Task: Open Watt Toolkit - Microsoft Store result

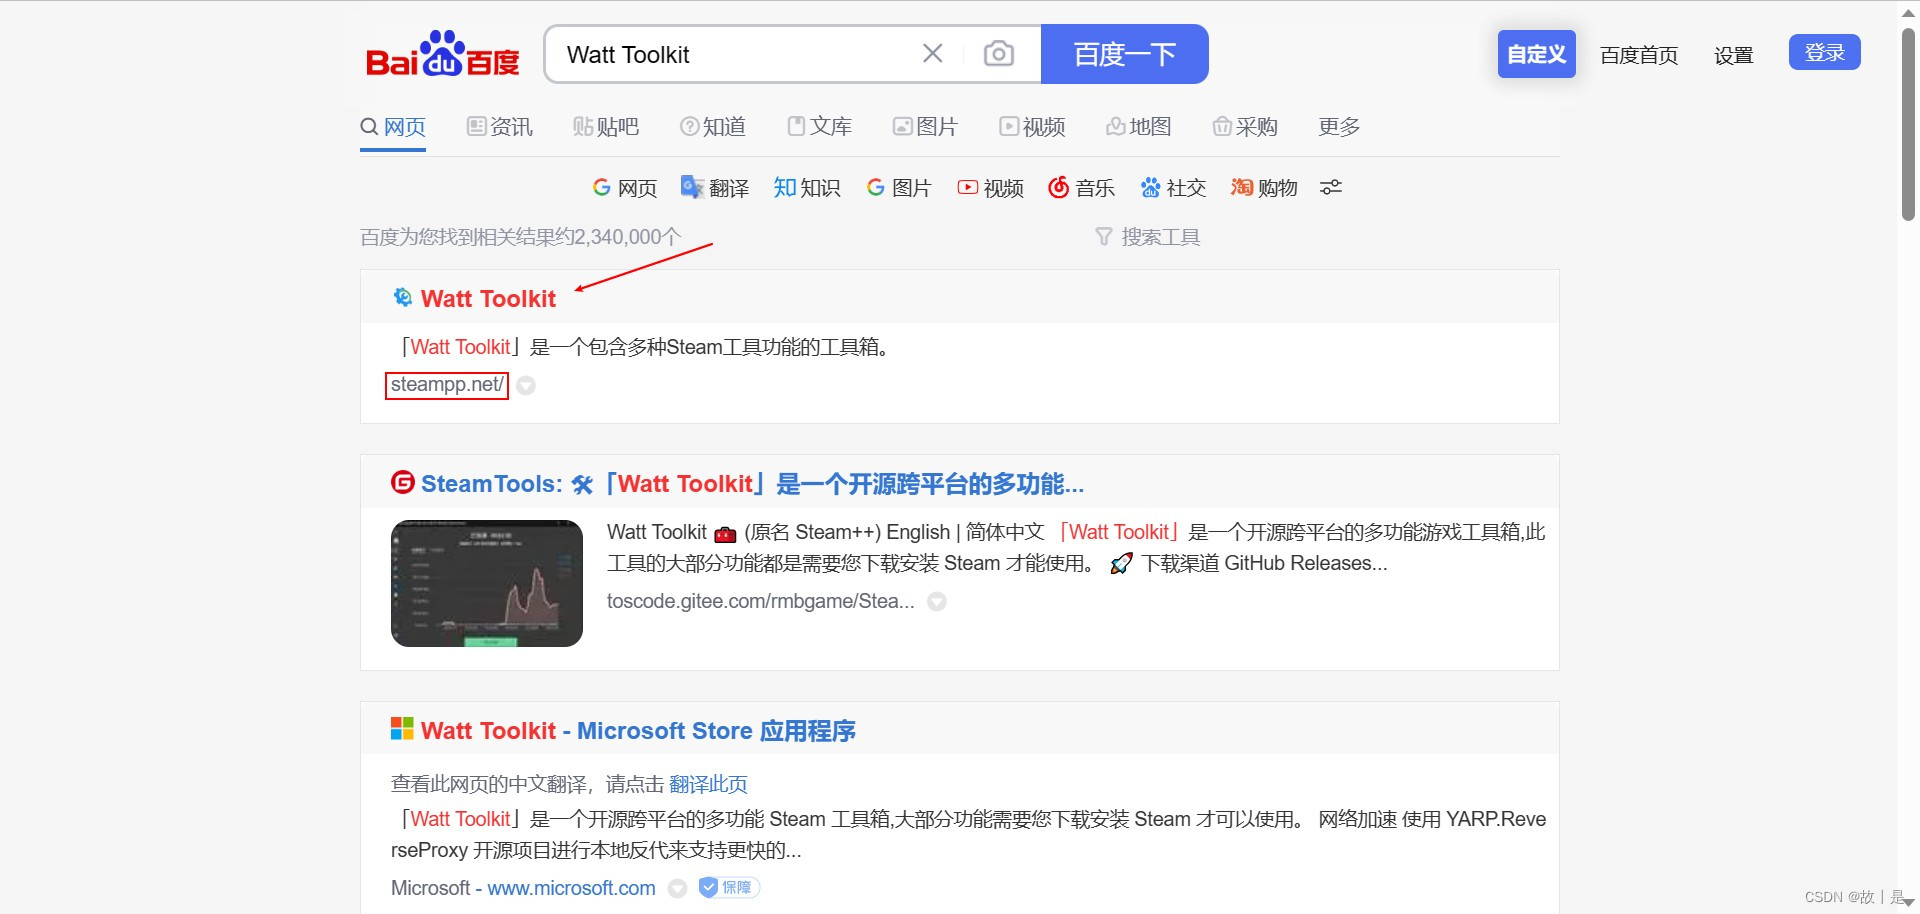Action: (x=638, y=731)
